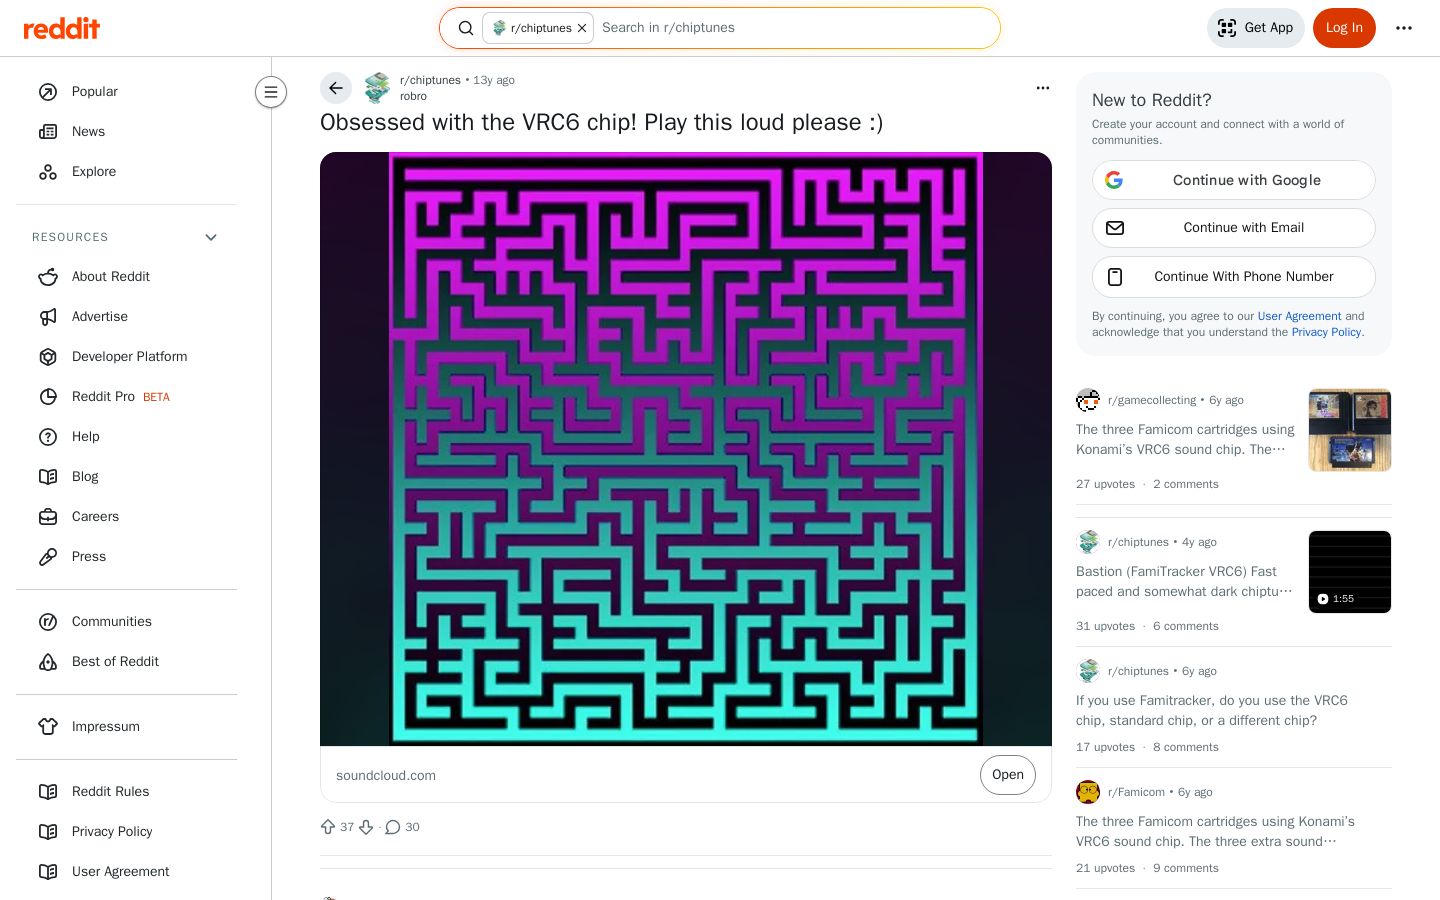Click the r/chiptunes community avatar
Screen dimensions: 1440x900
coord(378,88)
